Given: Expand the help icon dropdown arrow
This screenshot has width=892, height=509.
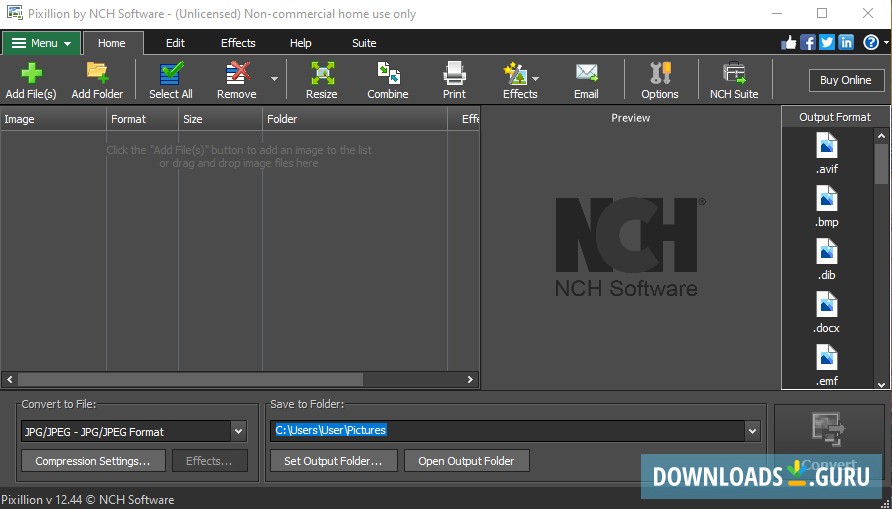Looking at the screenshot, I should (886, 43).
